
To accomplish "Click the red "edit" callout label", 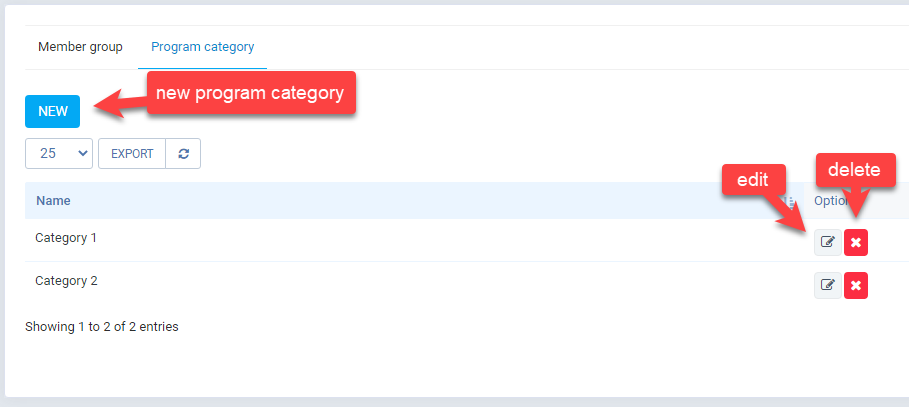I will pyautogui.click(x=752, y=179).
